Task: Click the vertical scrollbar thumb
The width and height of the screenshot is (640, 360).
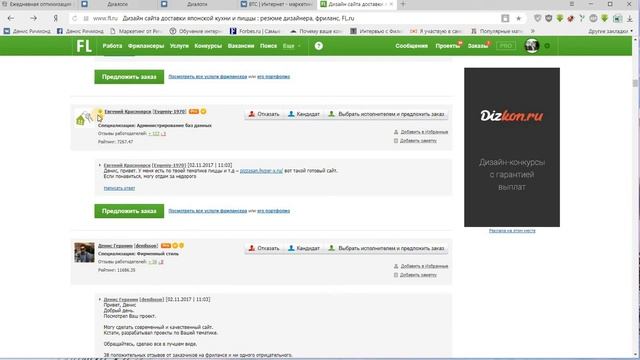Action: click(x=635, y=83)
